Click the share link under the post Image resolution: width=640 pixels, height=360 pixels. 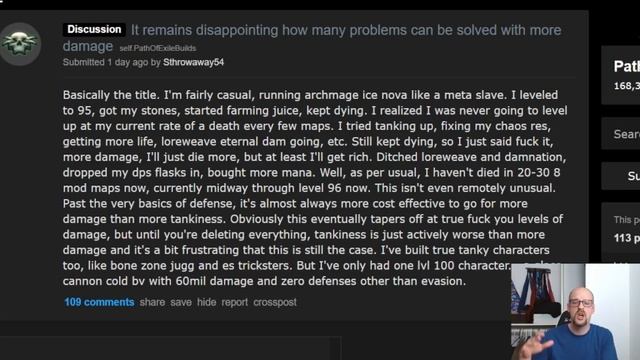tap(152, 302)
